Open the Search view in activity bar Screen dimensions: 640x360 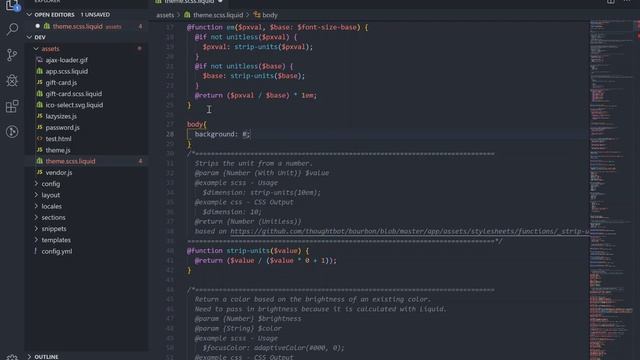[12, 29]
